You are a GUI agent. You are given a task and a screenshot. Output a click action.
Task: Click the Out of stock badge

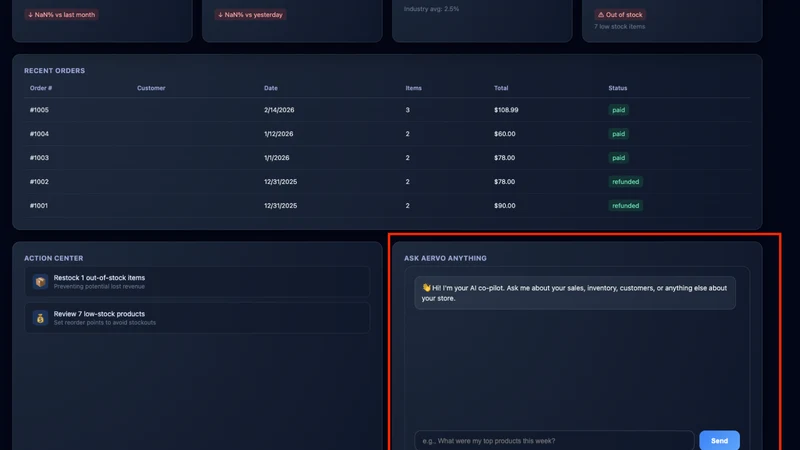click(620, 15)
